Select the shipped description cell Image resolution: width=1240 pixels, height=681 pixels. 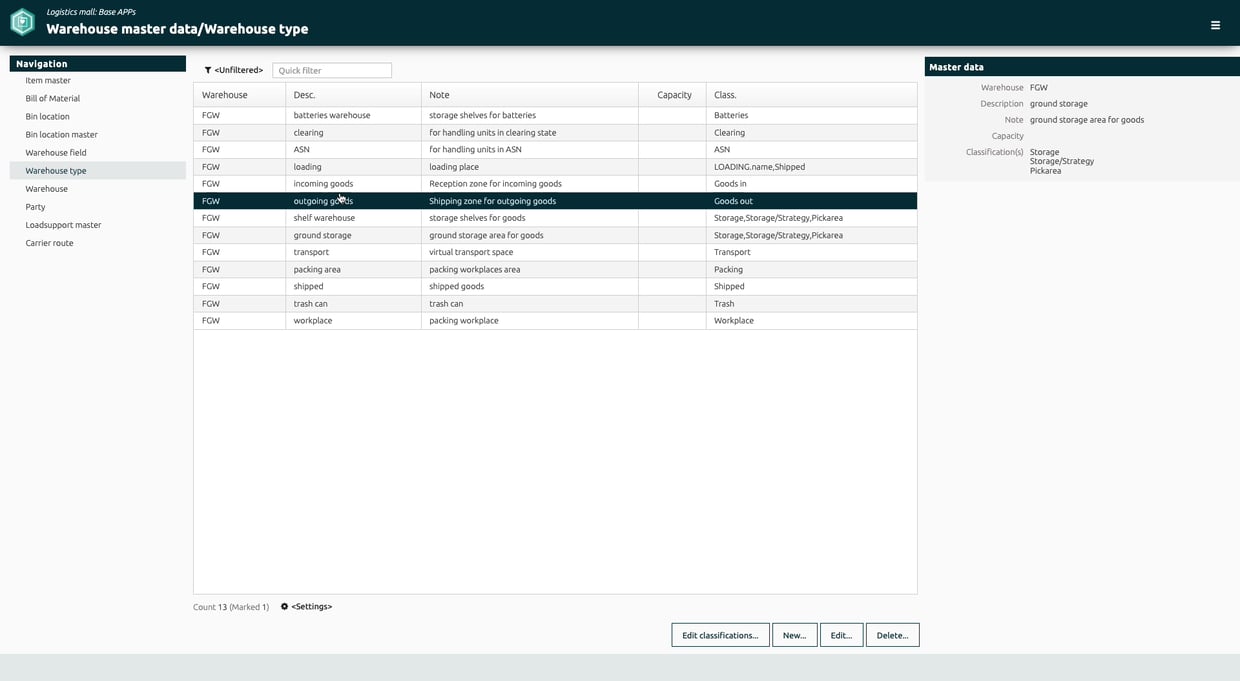point(353,286)
